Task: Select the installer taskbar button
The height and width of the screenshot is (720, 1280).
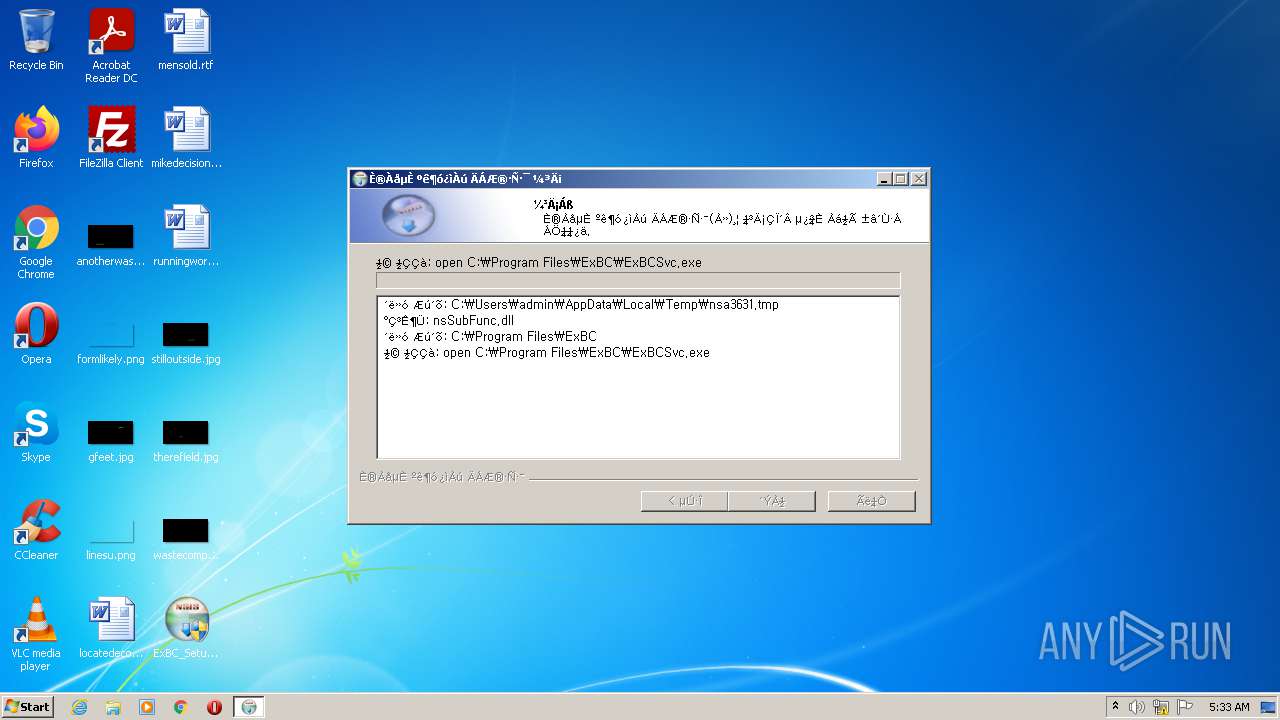Action: tap(249, 707)
